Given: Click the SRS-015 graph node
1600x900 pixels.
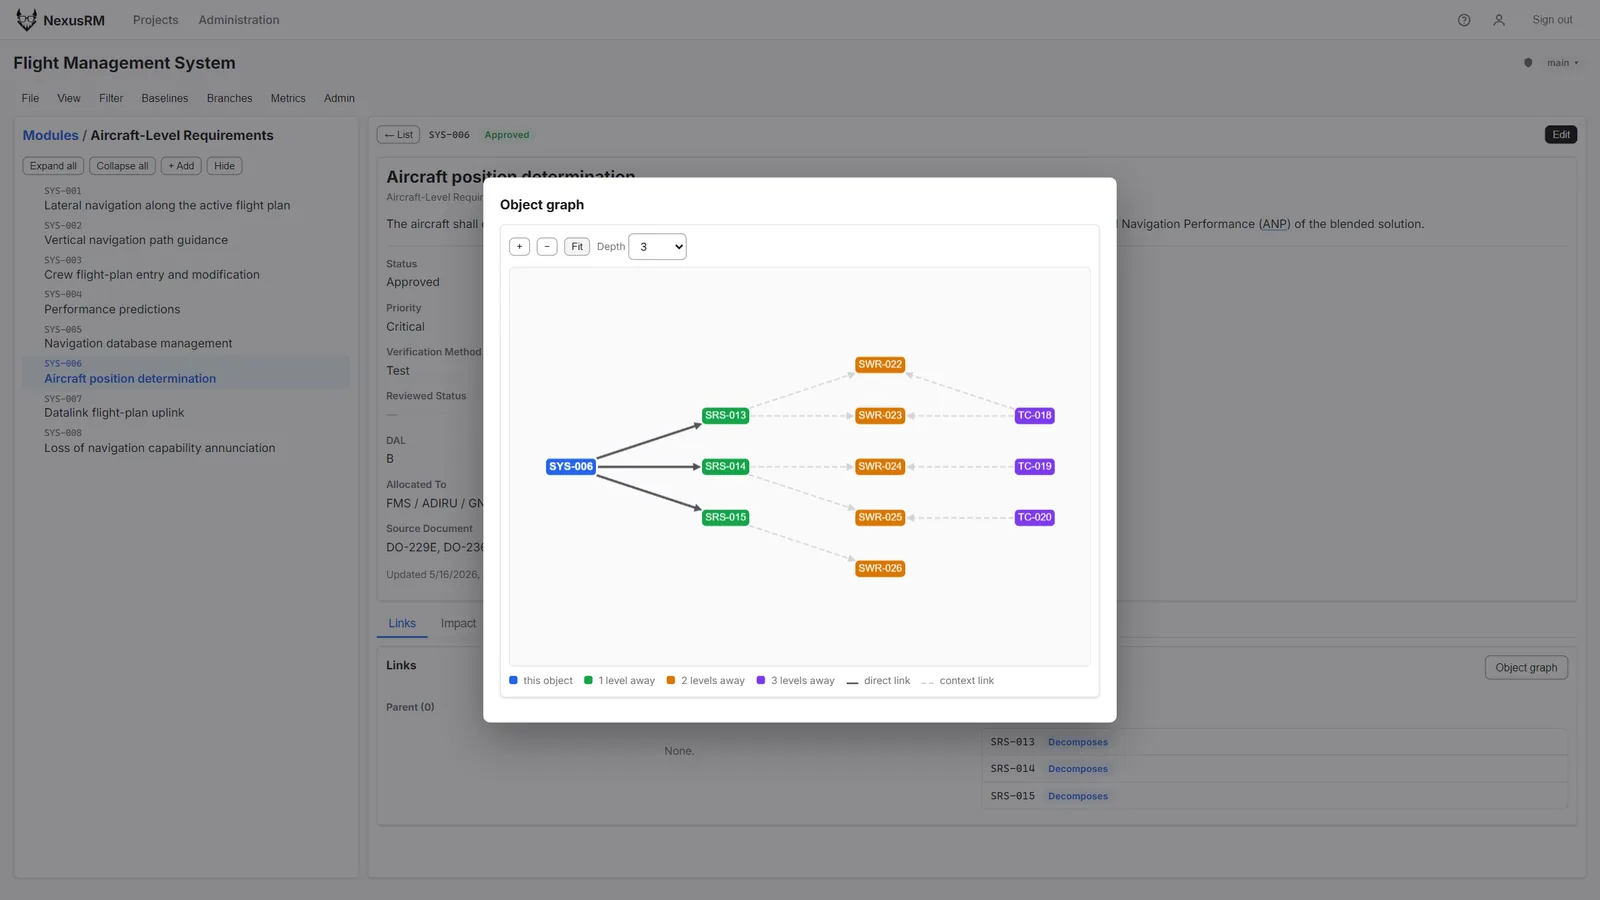Looking at the screenshot, I should pos(725,518).
